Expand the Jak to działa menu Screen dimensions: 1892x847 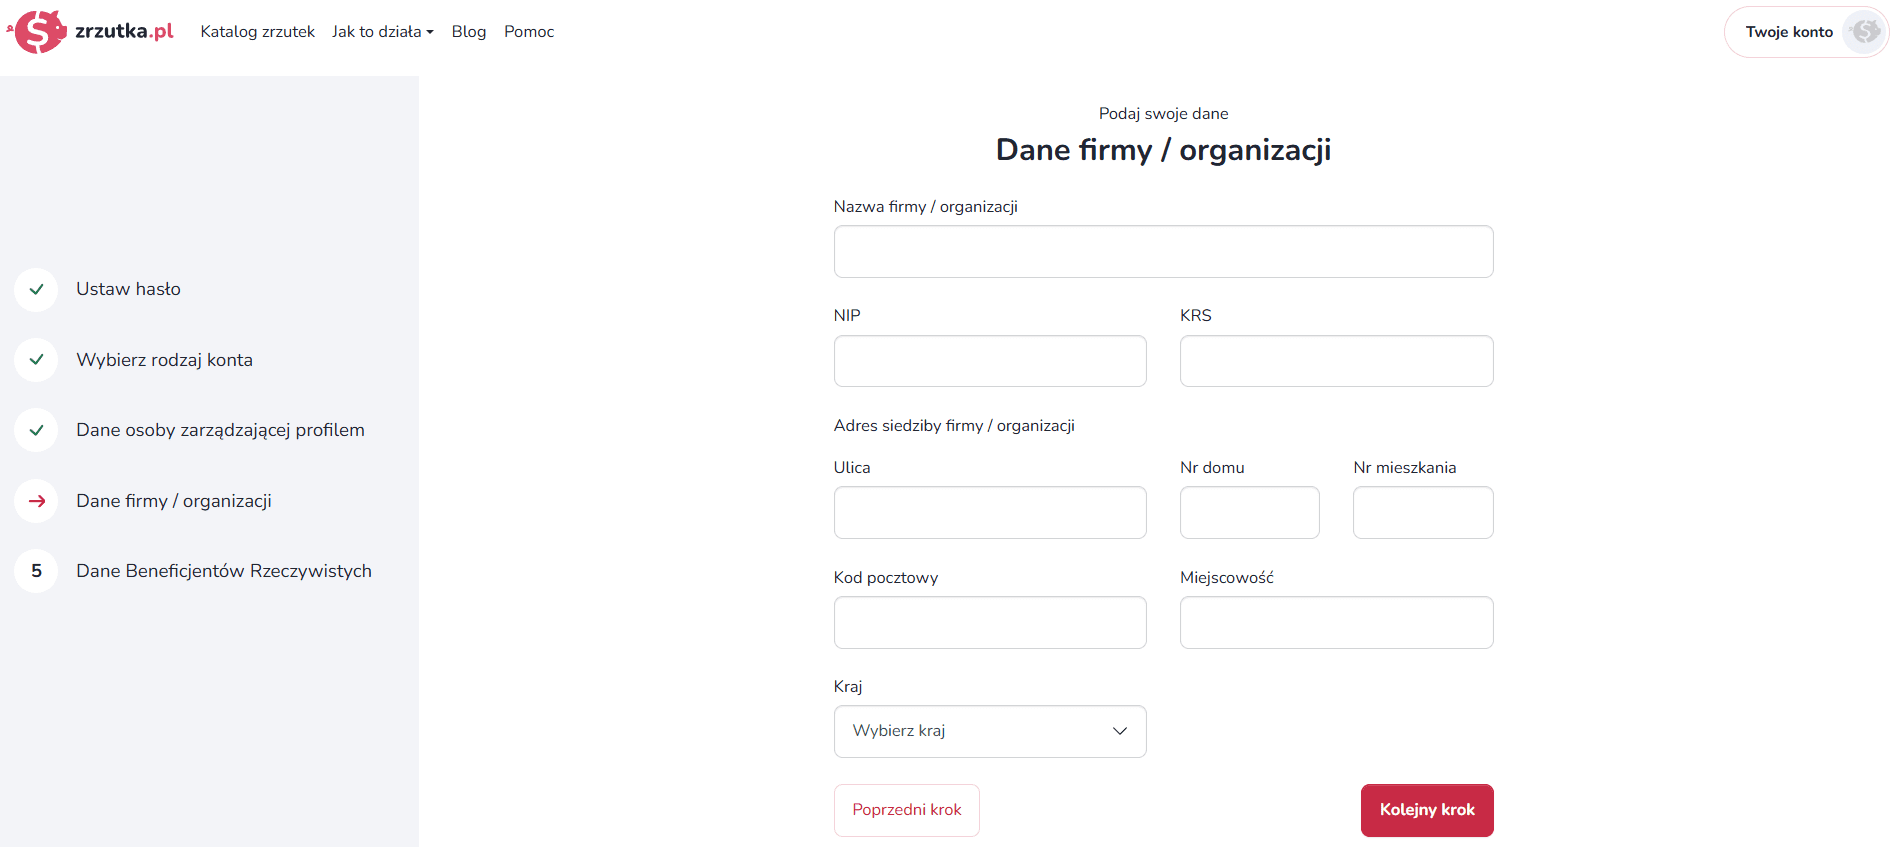[x=383, y=32]
